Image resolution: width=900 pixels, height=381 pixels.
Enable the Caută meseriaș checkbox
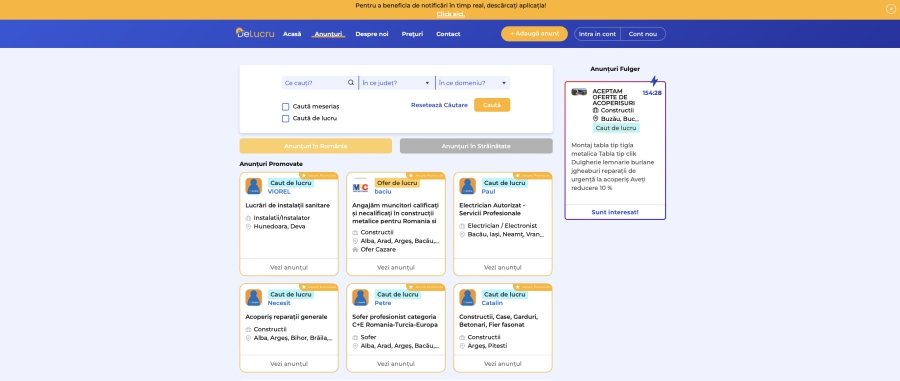click(x=285, y=107)
